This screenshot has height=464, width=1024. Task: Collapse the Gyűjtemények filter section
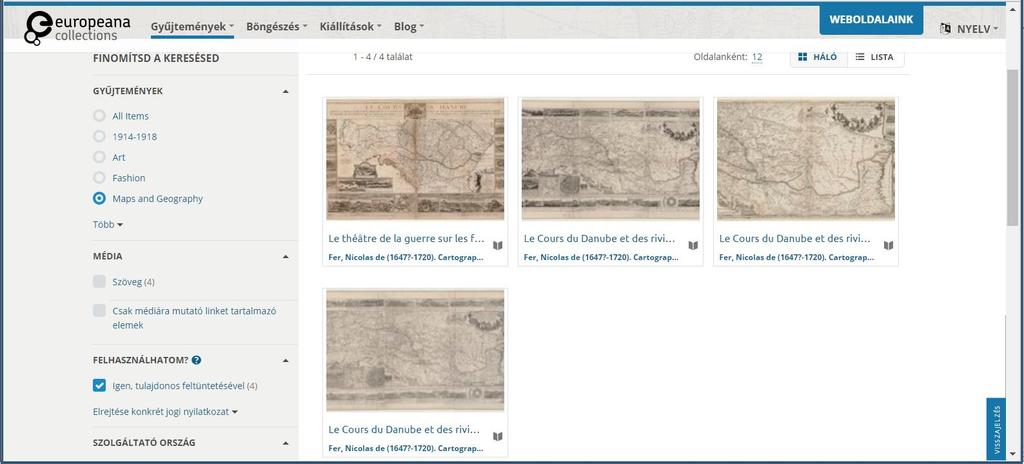point(285,91)
